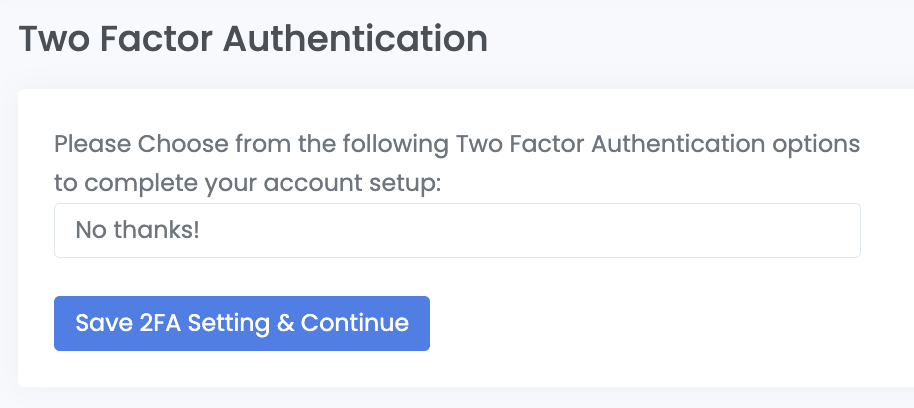
Task: Click the 'No thanks!' text inside the selector
Action: [138, 231]
